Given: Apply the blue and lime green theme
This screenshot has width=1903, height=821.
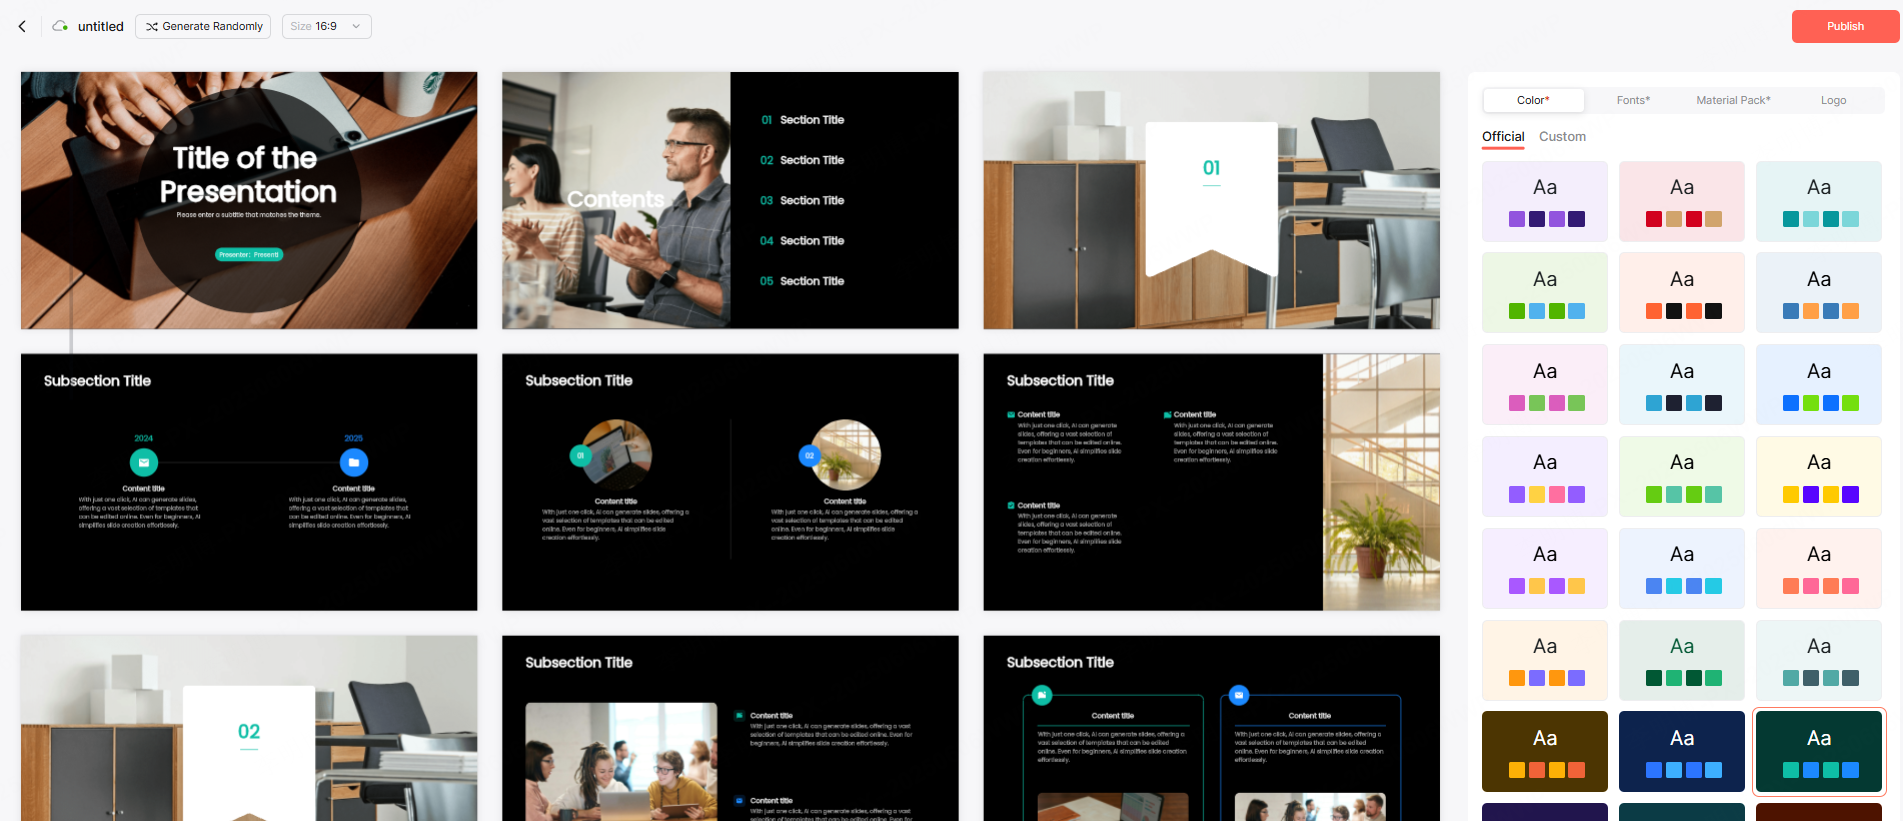Looking at the screenshot, I should tap(1819, 385).
